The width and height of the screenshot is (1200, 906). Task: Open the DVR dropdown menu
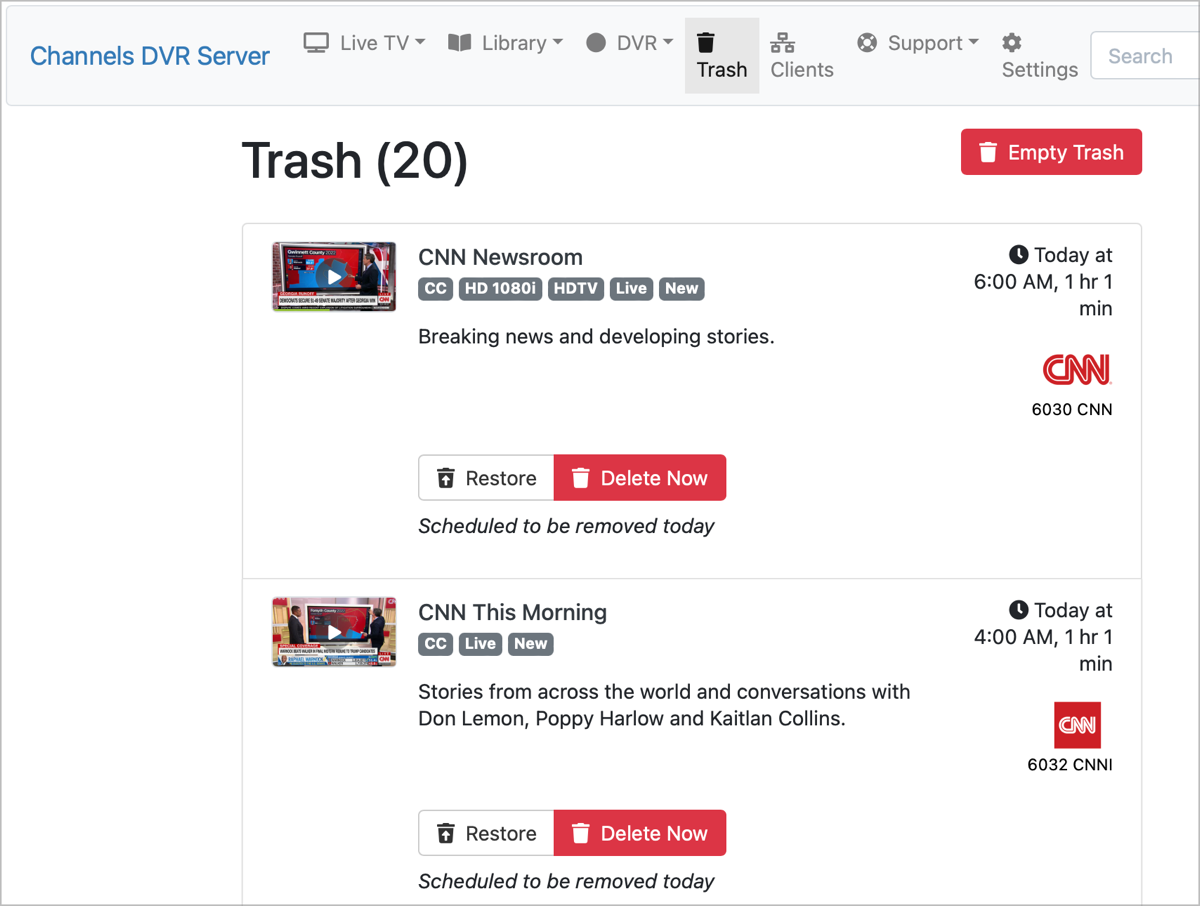pyautogui.click(x=645, y=43)
